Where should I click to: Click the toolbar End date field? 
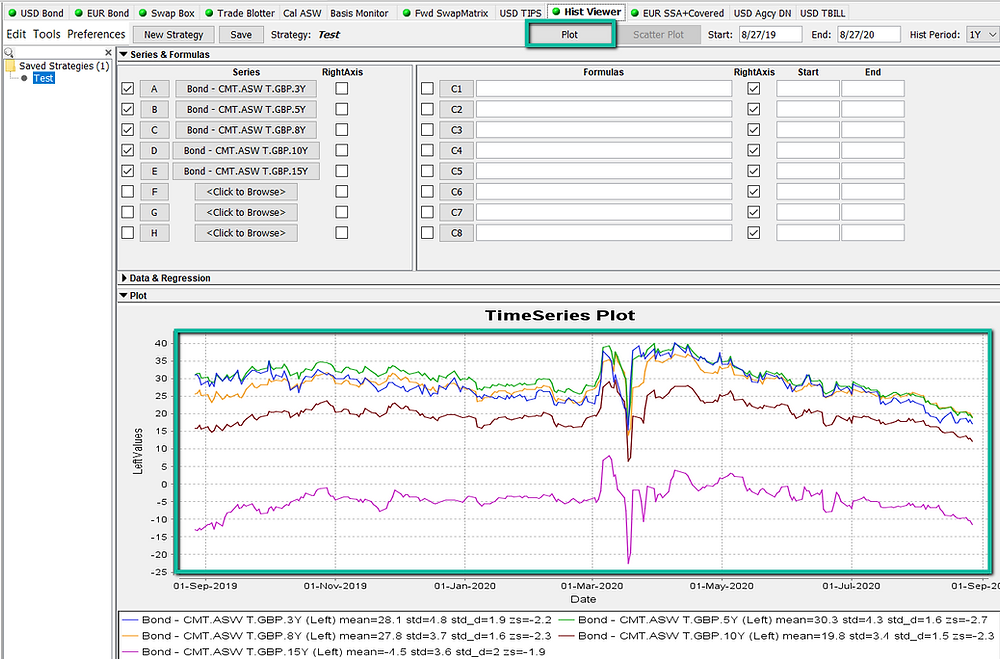pyautogui.click(x=869, y=34)
